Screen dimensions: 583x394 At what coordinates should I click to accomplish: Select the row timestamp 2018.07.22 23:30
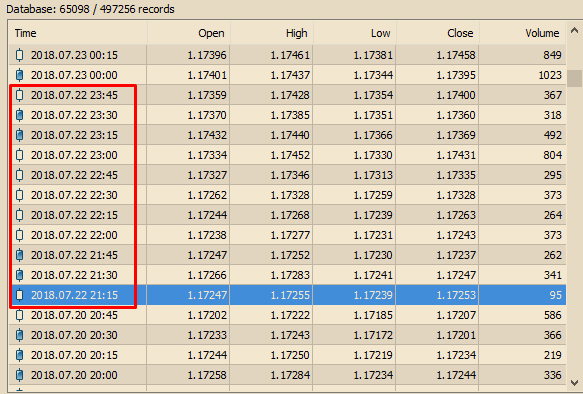tap(74, 115)
